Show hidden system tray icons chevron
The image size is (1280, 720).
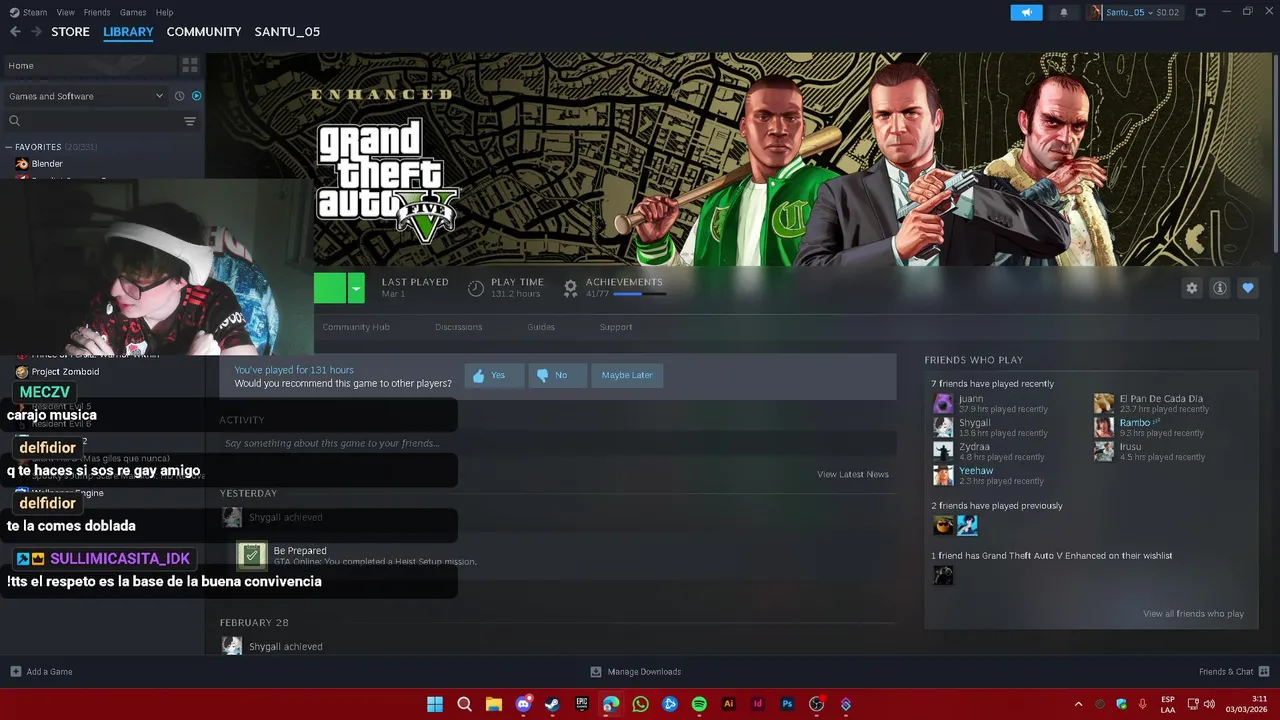(x=1078, y=704)
